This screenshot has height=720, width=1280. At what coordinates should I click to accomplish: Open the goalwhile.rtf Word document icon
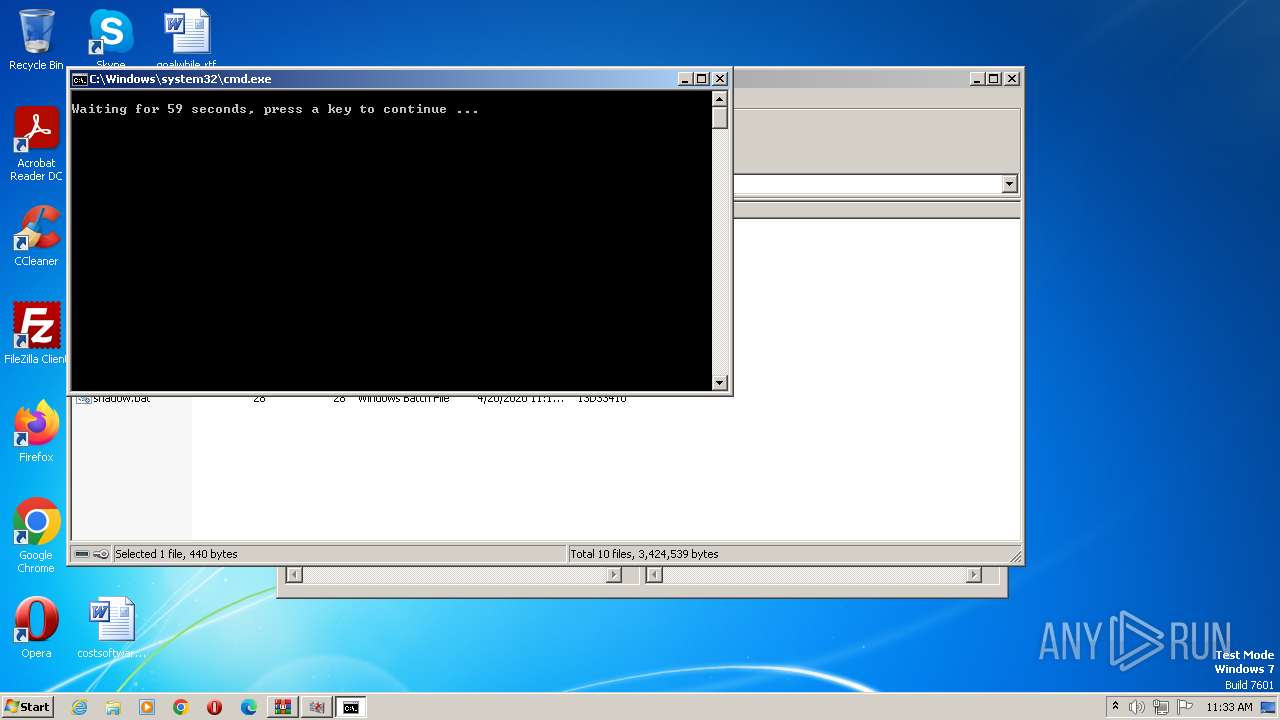[186, 38]
